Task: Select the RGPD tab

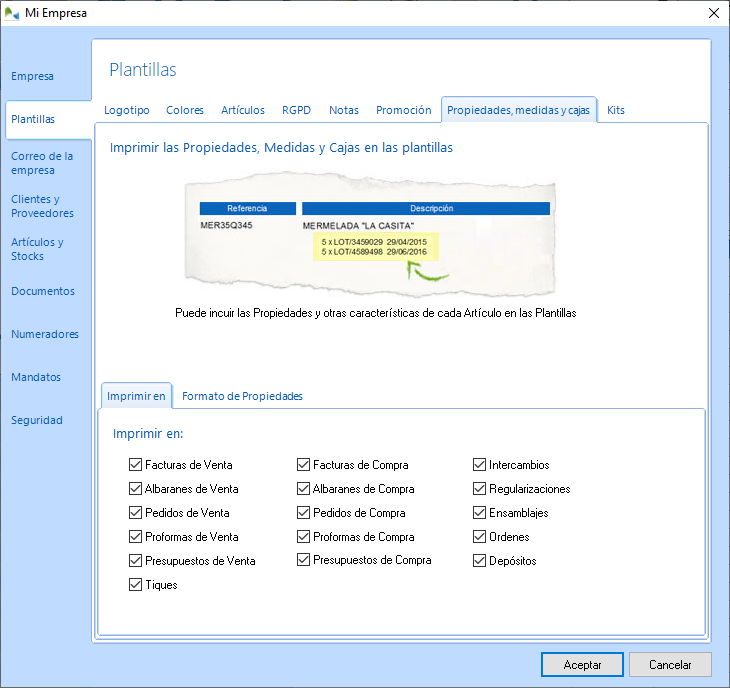Action: point(297,110)
